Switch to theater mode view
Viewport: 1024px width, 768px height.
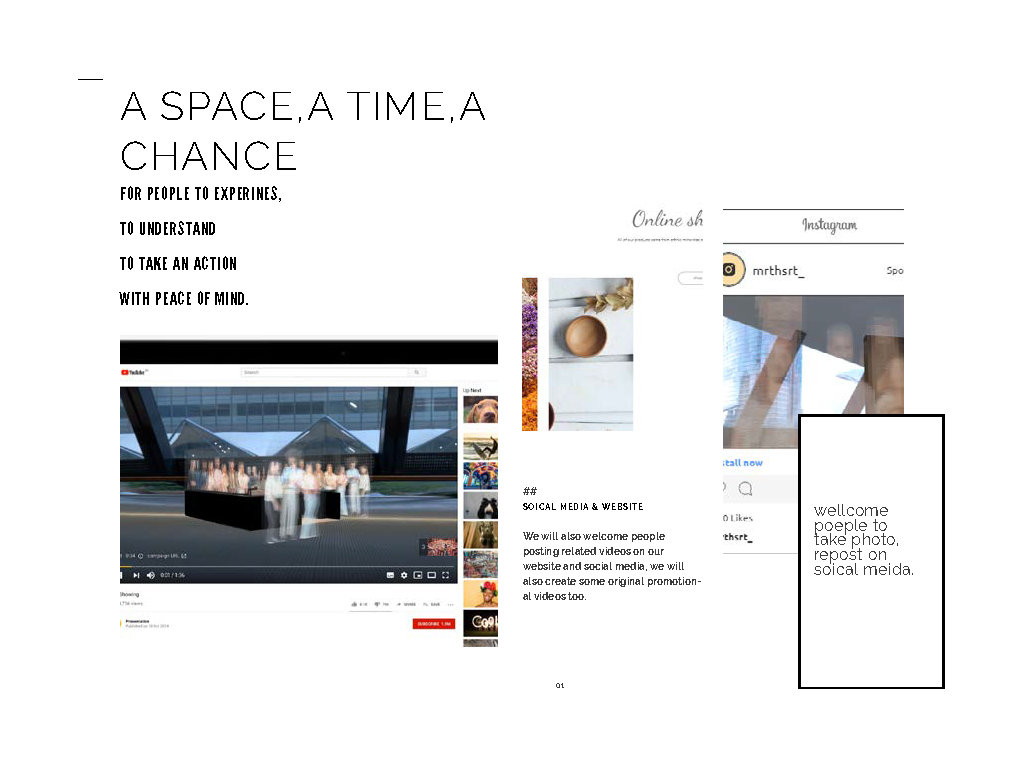(x=432, y=575)
